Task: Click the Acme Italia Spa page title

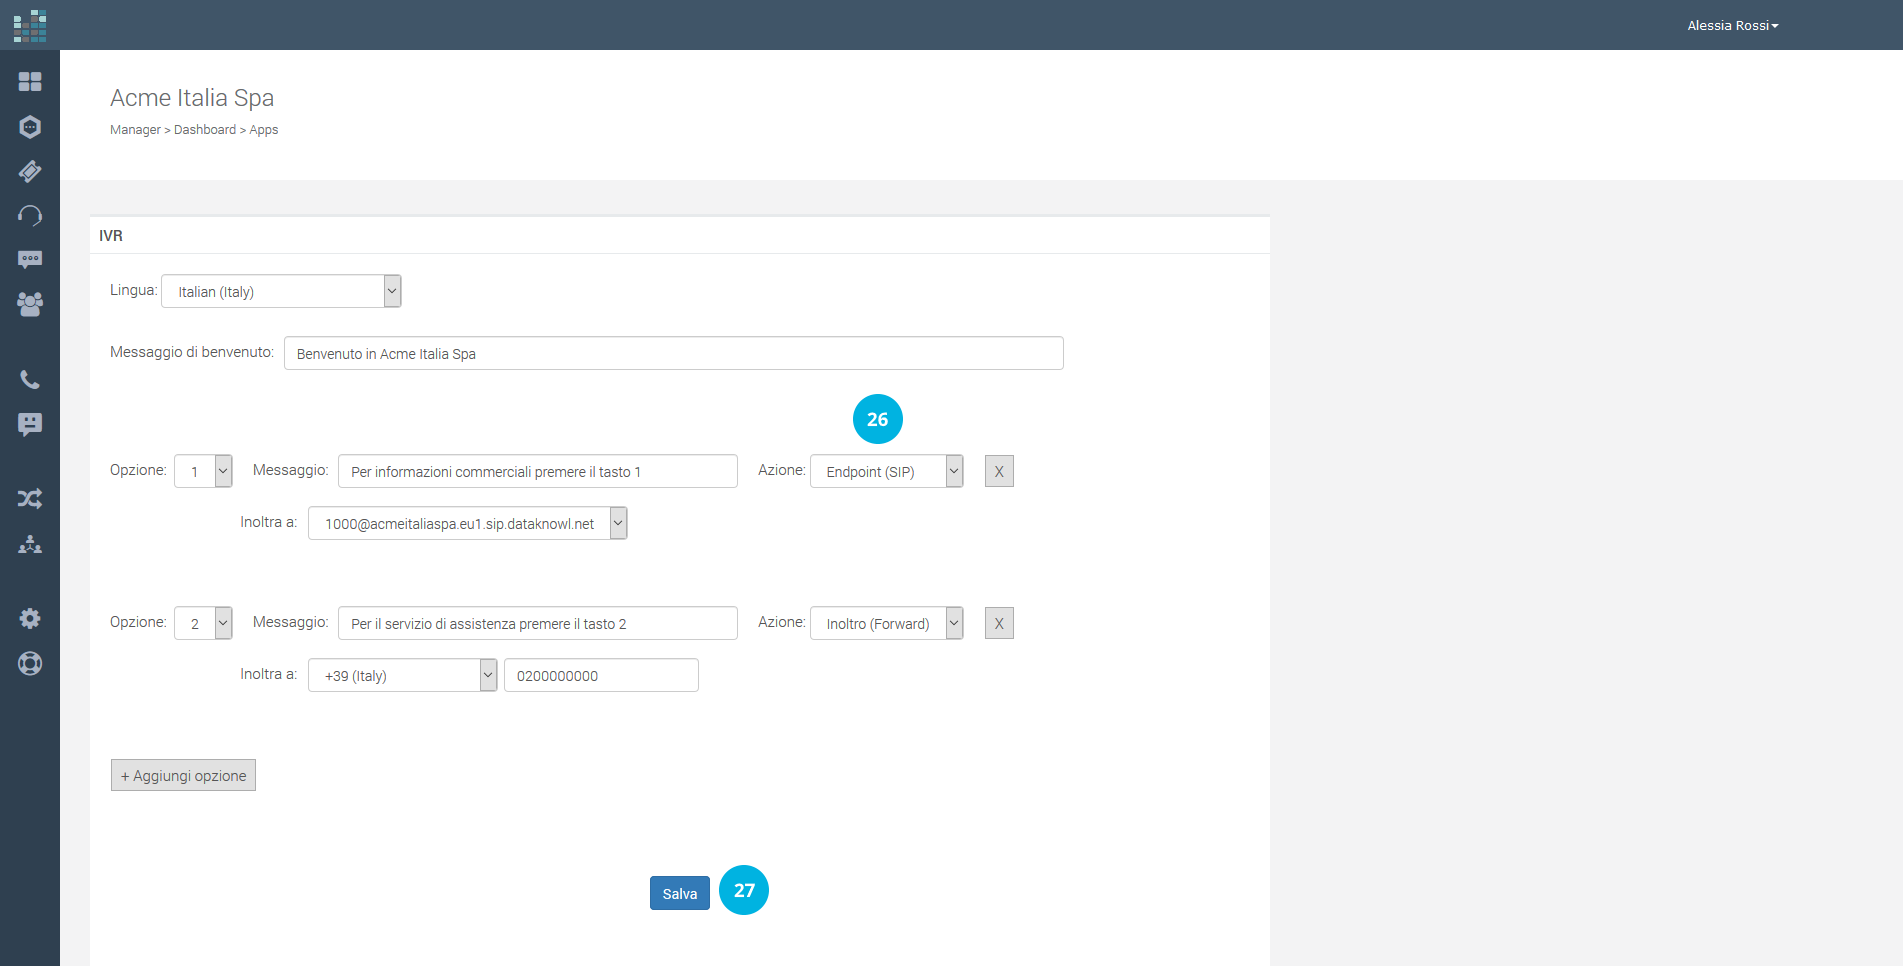Action: (x=192, y=98)
